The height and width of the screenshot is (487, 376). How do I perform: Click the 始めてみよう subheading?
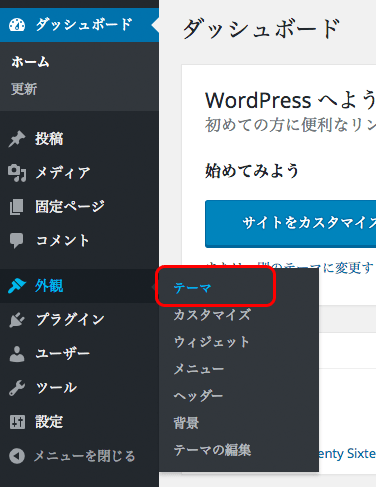(252, 171)
